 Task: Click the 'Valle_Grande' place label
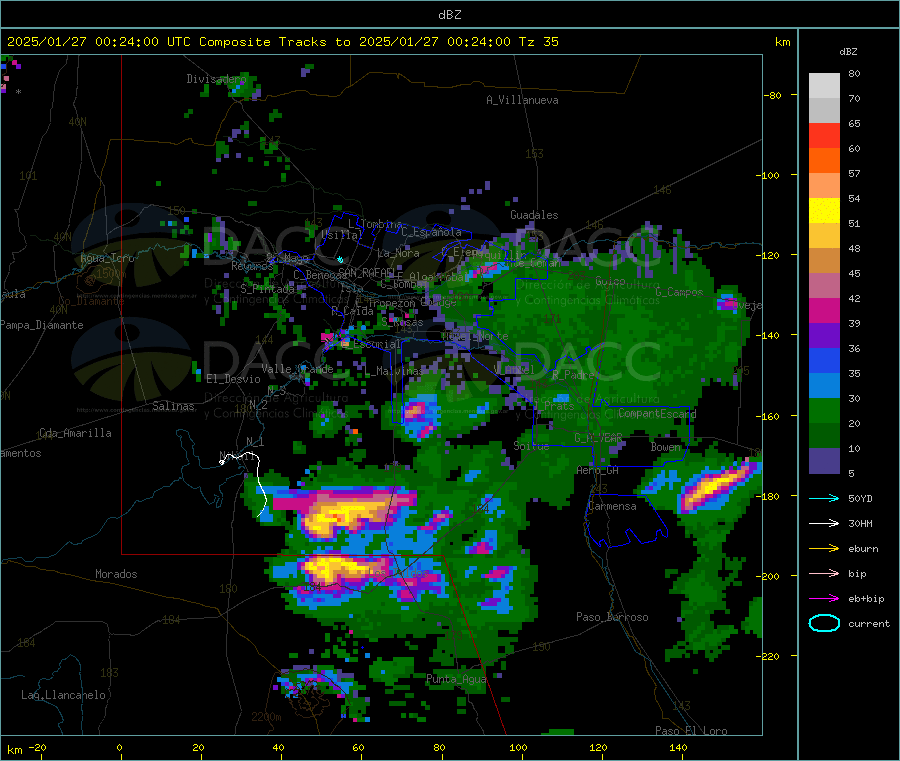tap(297, 369)
